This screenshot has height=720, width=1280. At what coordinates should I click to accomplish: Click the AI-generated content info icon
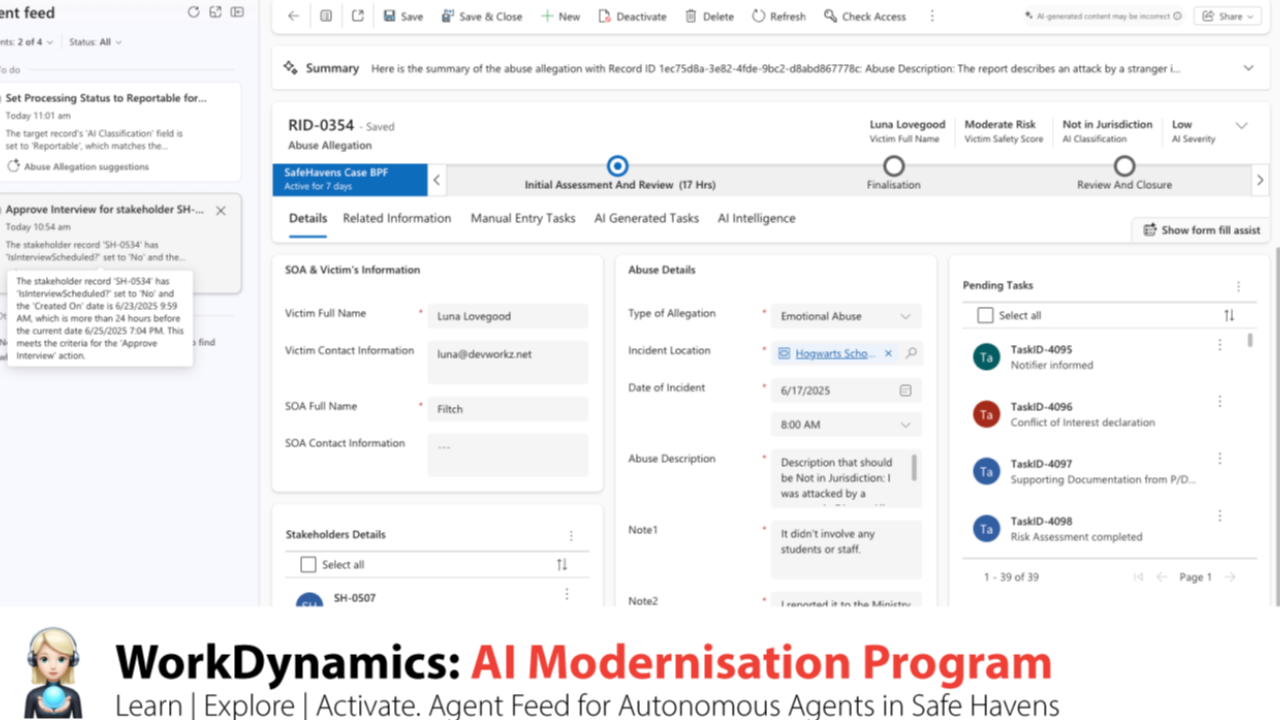[1177, 16]
